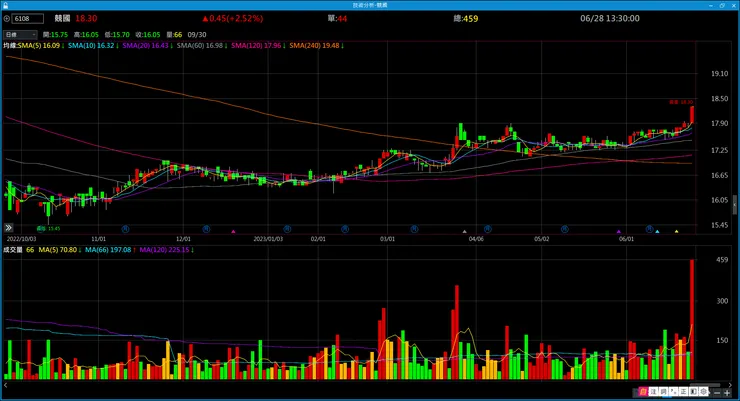Click the purple triangle marker before 06/01
Viewport: 740px width, 401px height.
(619, 232)
